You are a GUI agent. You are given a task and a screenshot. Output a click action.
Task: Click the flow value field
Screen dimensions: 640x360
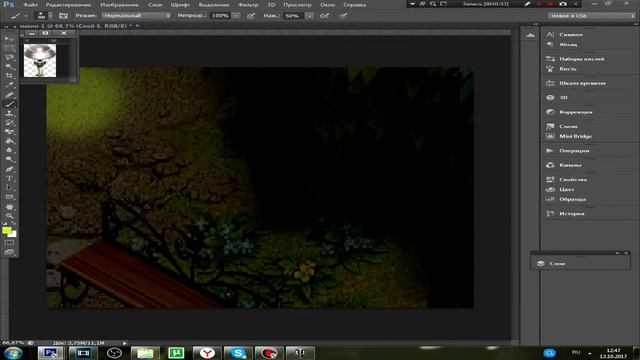294,16
